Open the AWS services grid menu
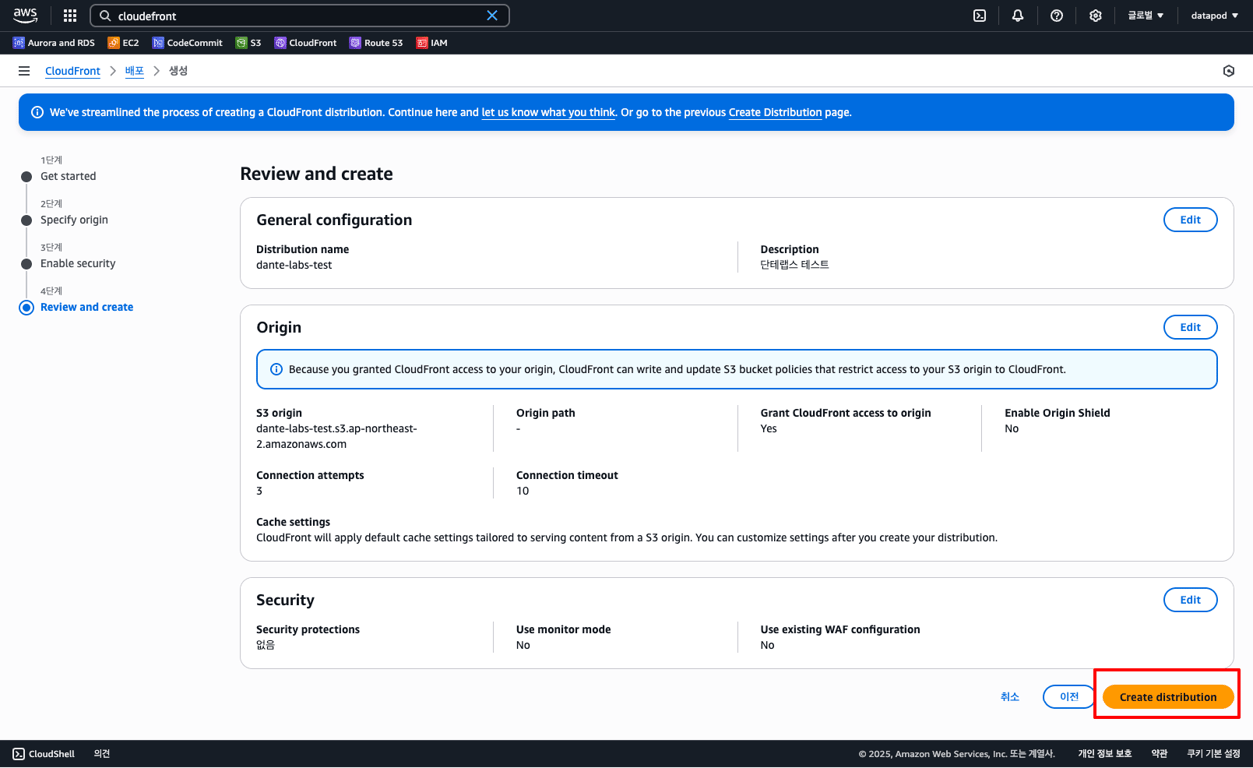The image size is (1253, 768). click(70, 16)
